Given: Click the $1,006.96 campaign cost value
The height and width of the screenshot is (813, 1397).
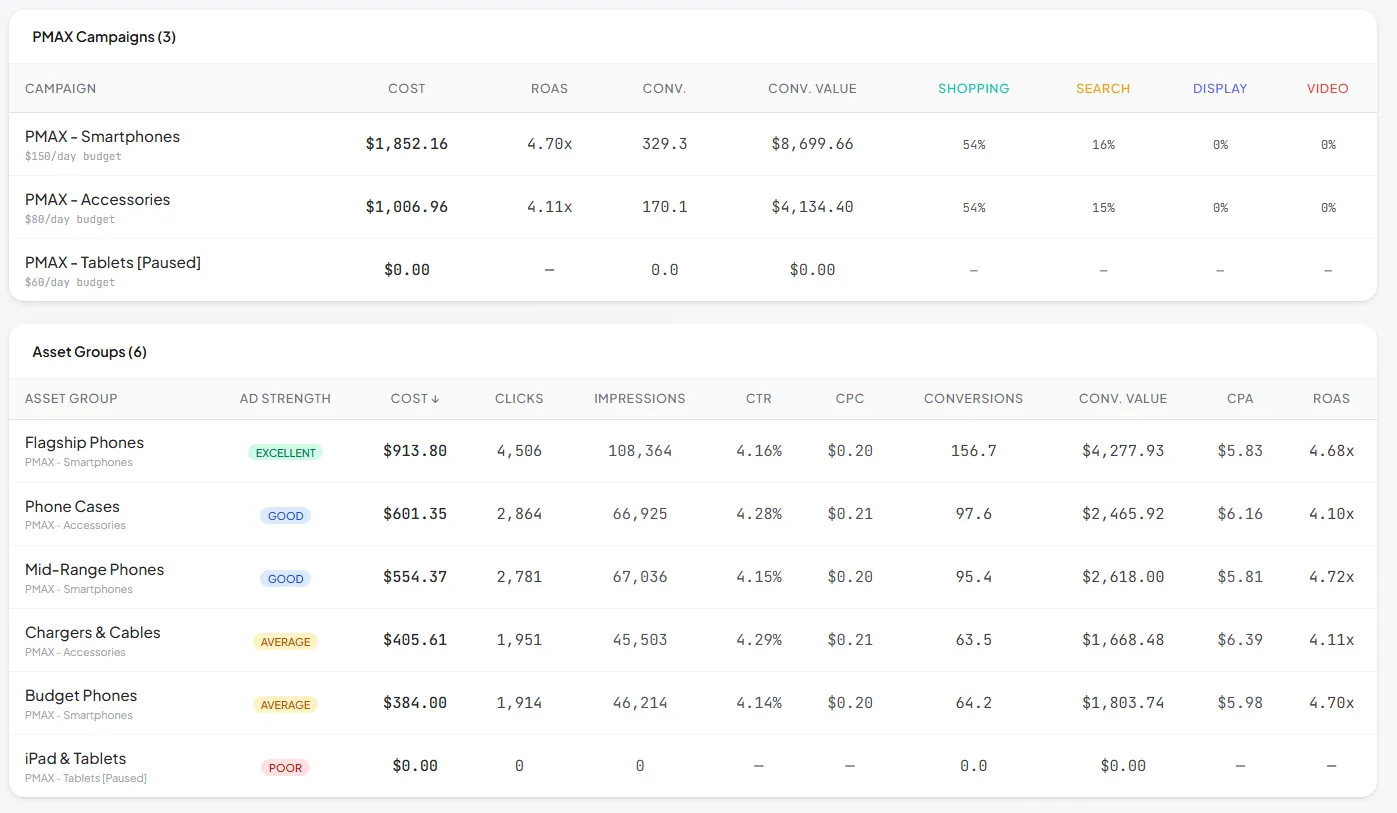Looking at the screenshot, I should tap(407, 207).
